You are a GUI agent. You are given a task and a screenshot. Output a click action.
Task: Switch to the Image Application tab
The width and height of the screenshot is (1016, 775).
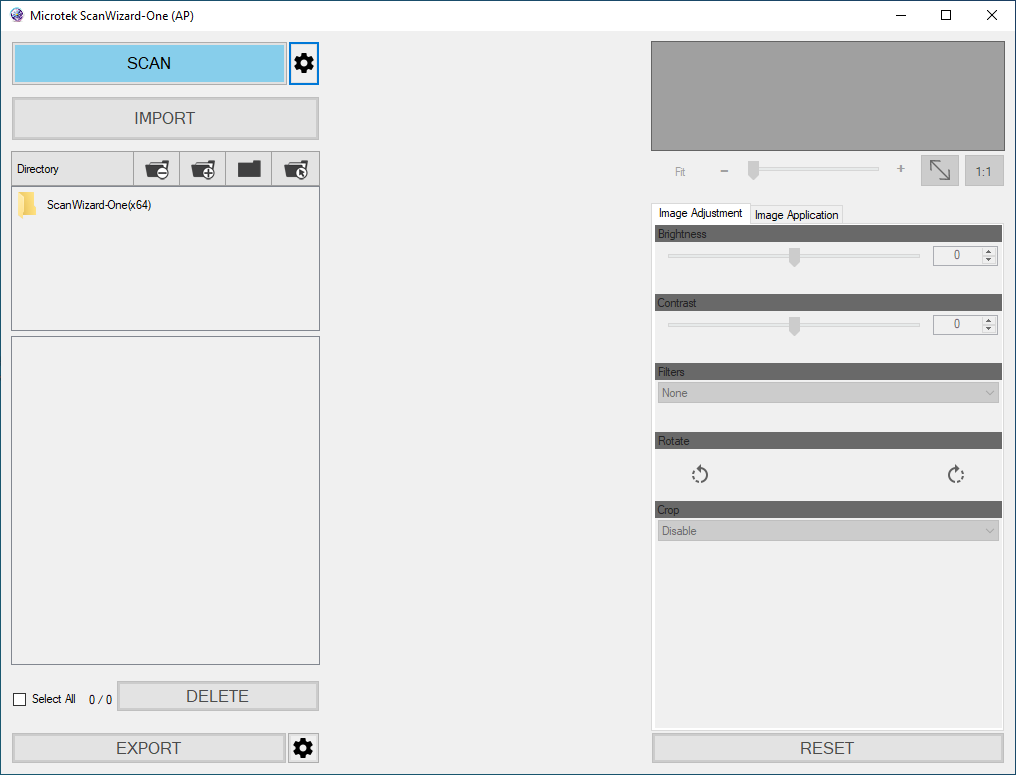click(x=796, y=214)
